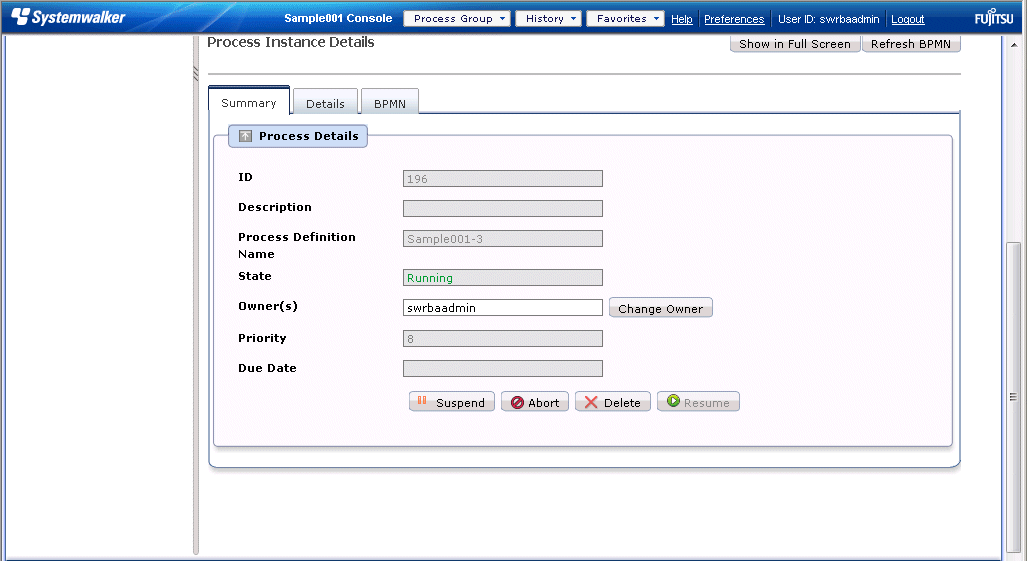Screen dimensions: 1027x561
Task: Click the Sample001 Console title
Action: tap(338, 18)
